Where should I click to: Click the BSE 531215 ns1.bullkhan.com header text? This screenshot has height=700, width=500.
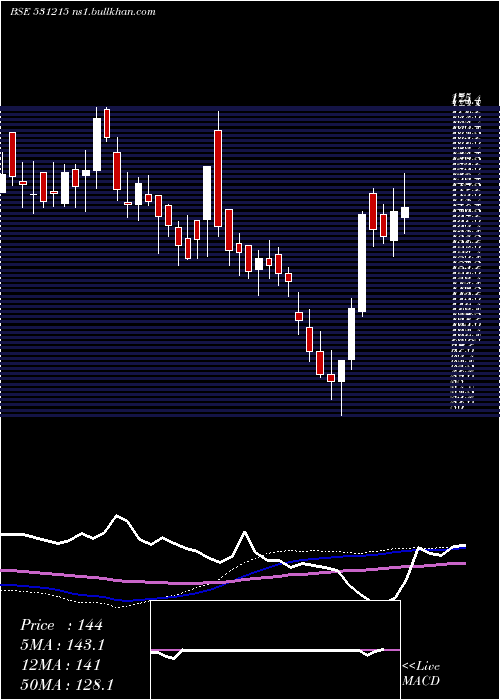[x=83, y=12]
